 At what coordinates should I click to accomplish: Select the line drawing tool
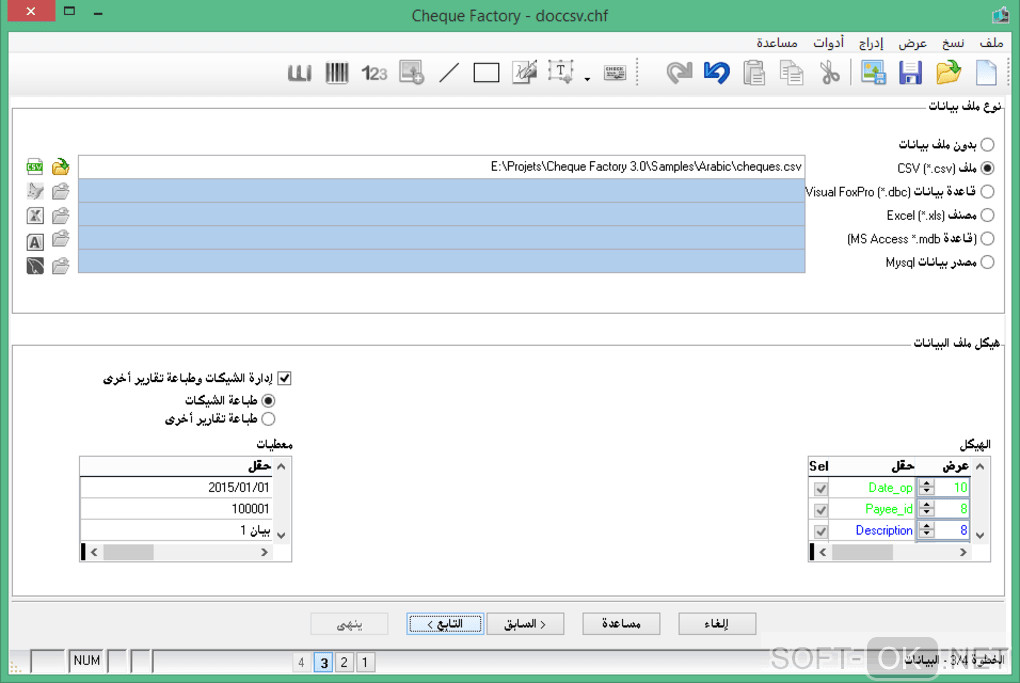click(449, 73)
